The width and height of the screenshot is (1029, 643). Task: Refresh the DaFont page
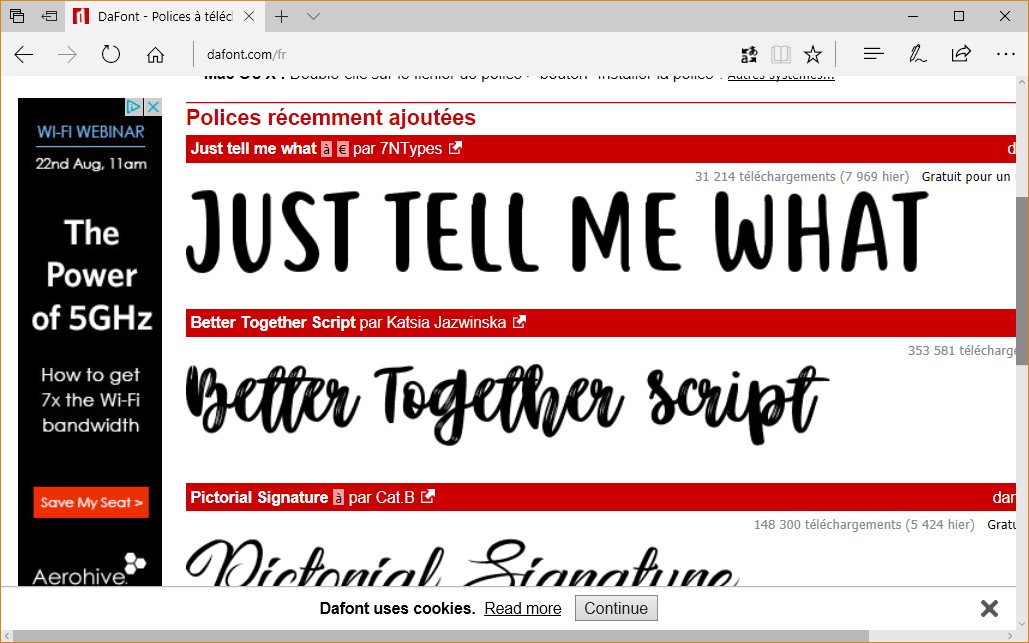(111, 55)
